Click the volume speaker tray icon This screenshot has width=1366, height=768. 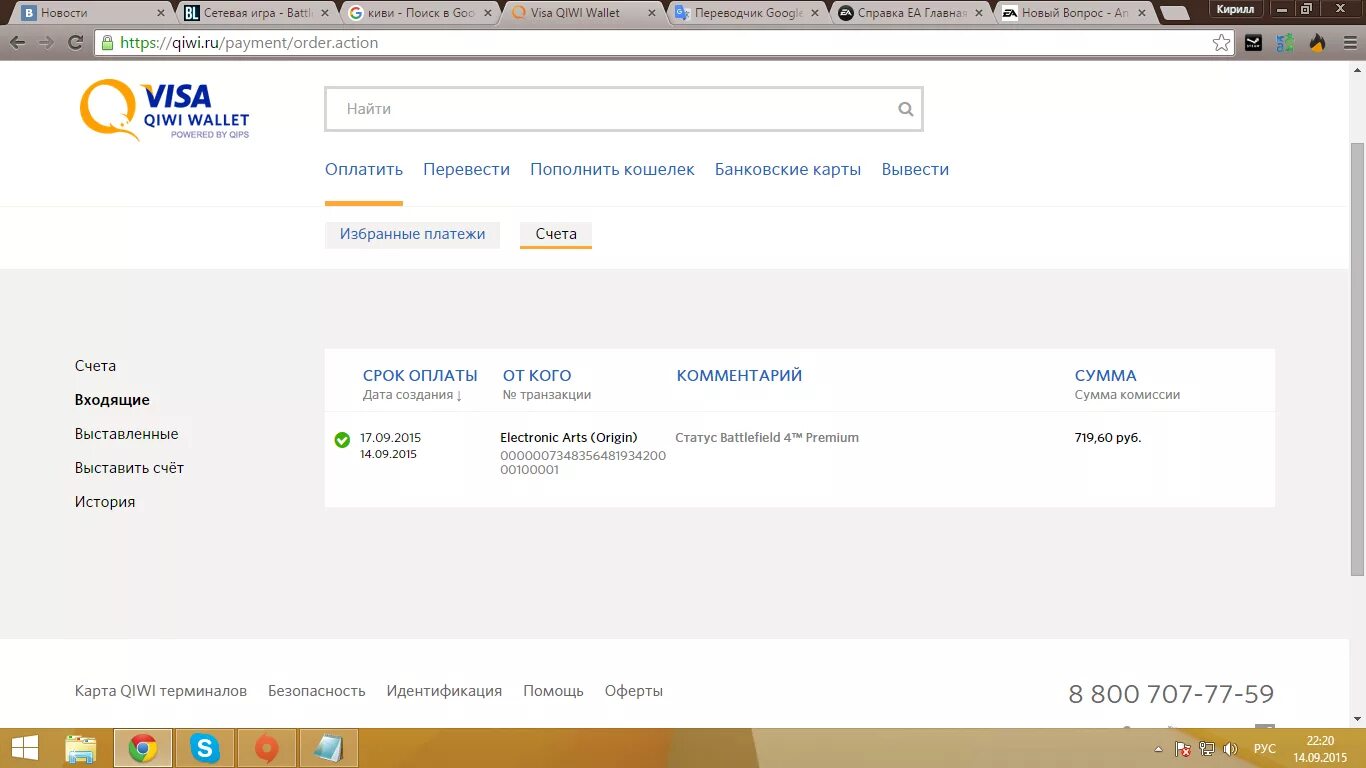tap(1230, 748)
